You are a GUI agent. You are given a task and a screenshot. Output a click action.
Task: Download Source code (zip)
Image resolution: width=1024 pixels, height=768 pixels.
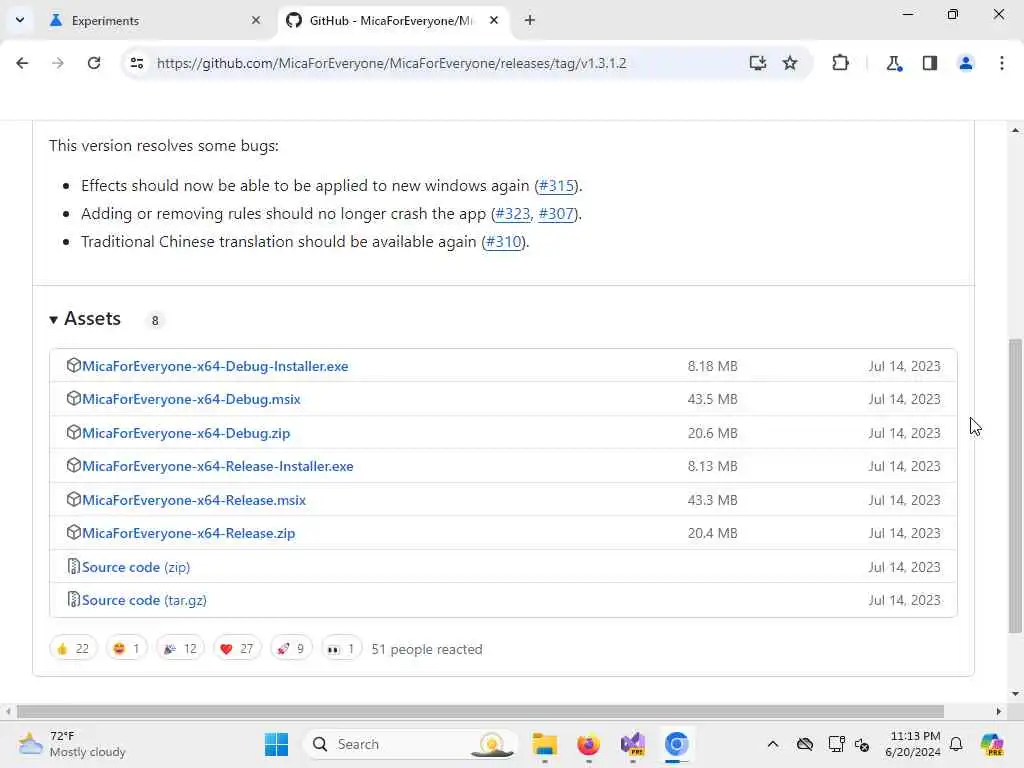point(136,568)
